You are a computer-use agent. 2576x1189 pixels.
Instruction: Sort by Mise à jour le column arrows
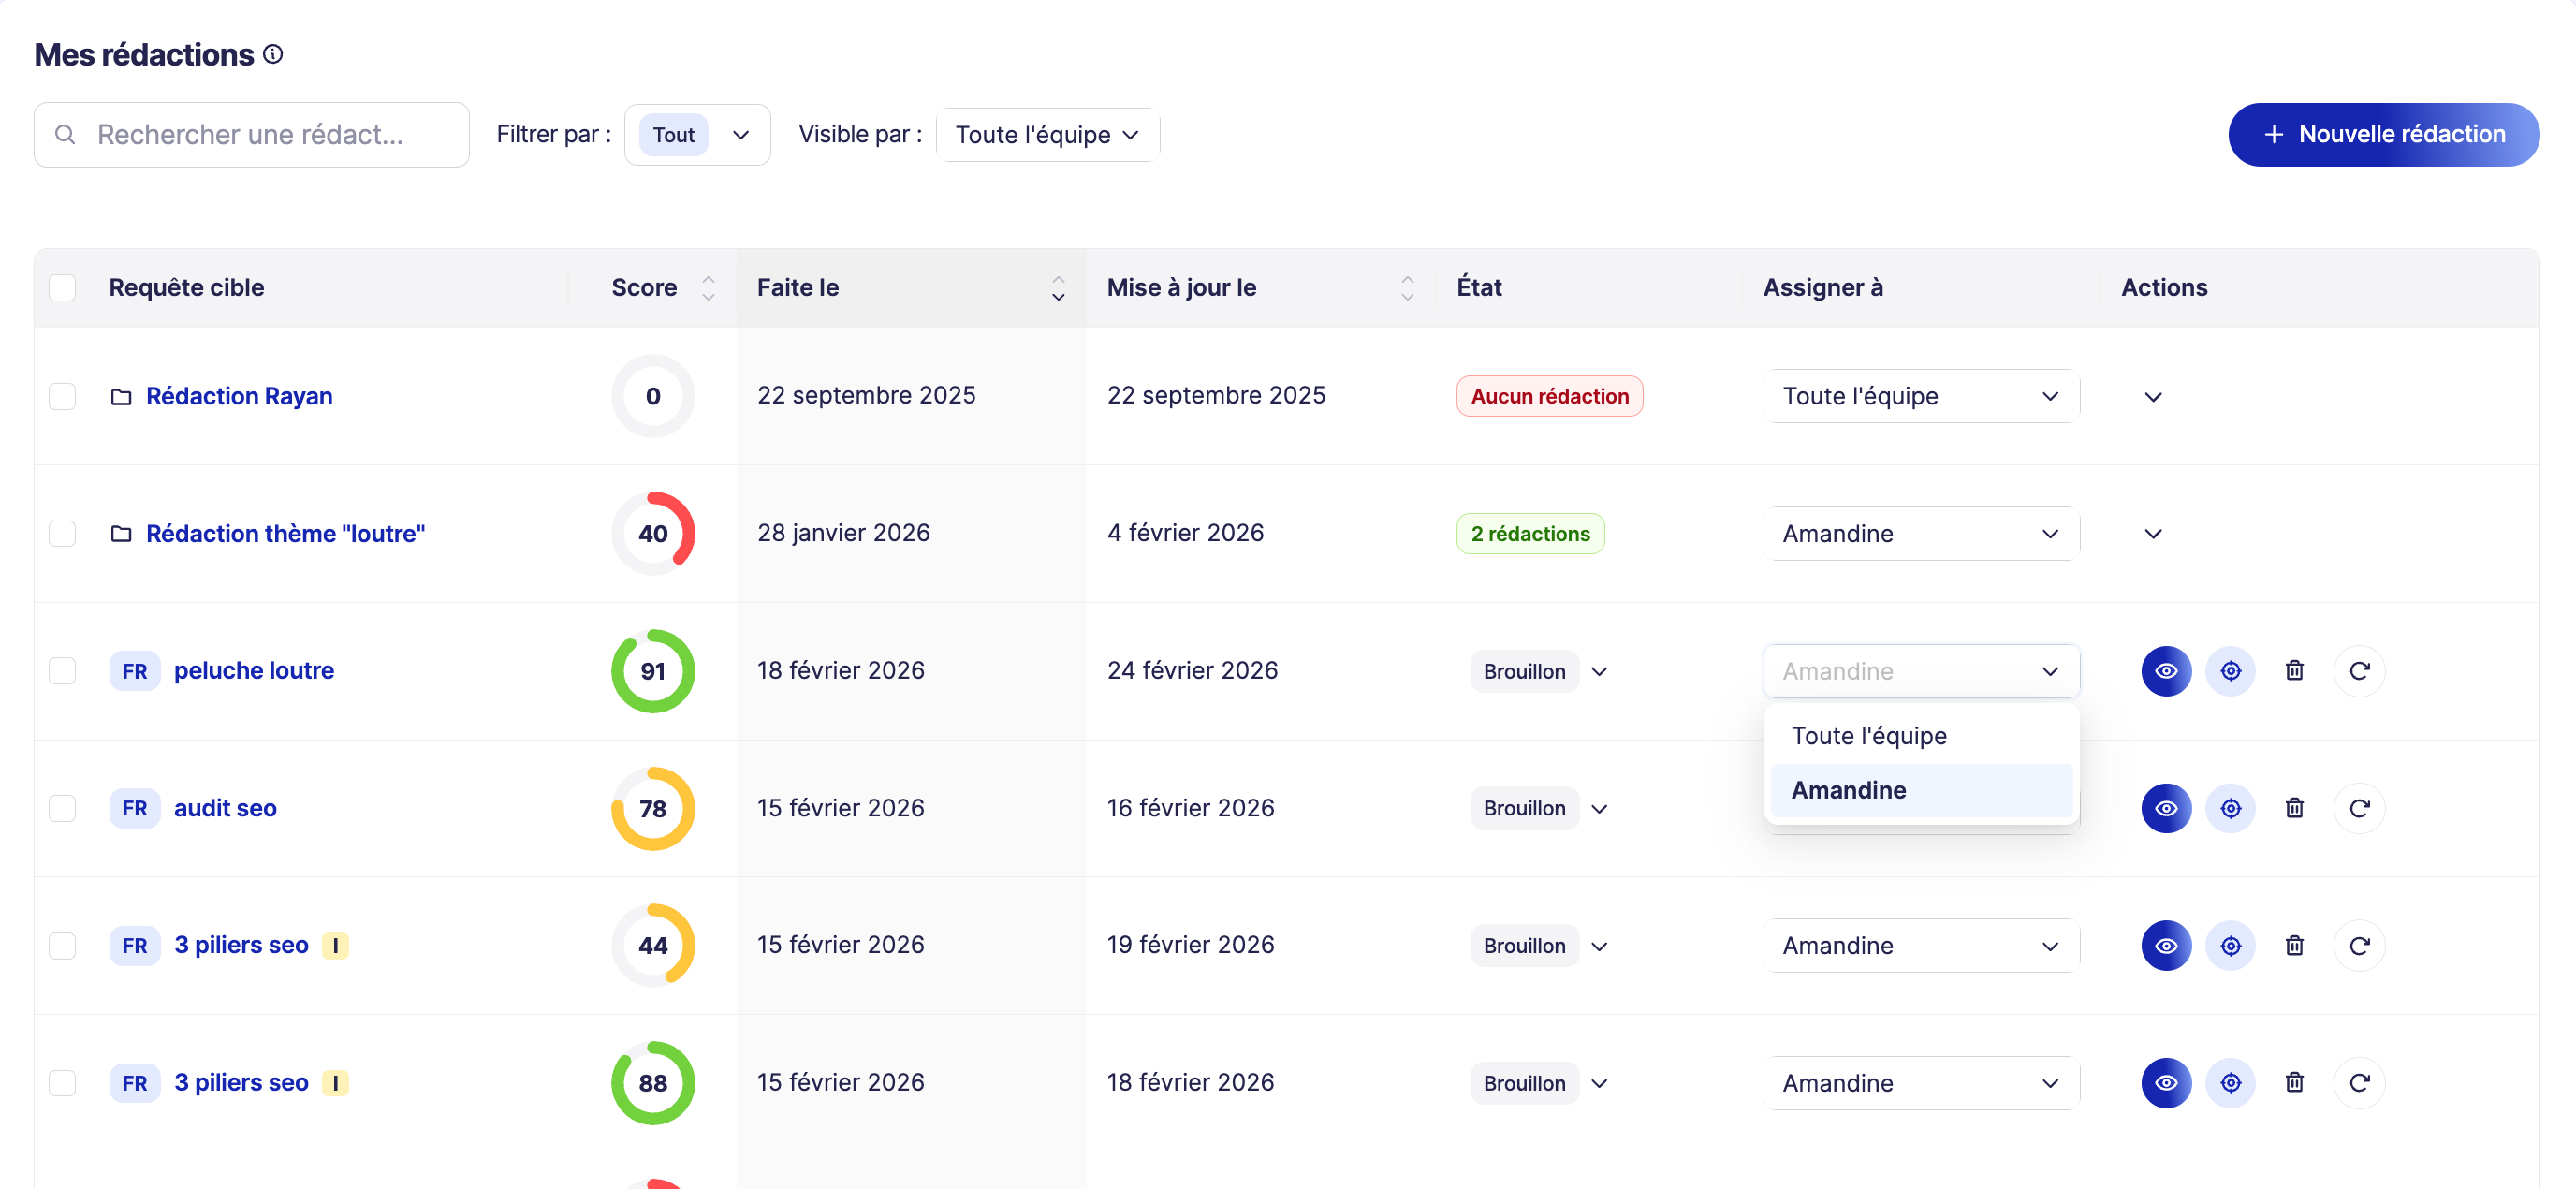(x=1407, y=288)
